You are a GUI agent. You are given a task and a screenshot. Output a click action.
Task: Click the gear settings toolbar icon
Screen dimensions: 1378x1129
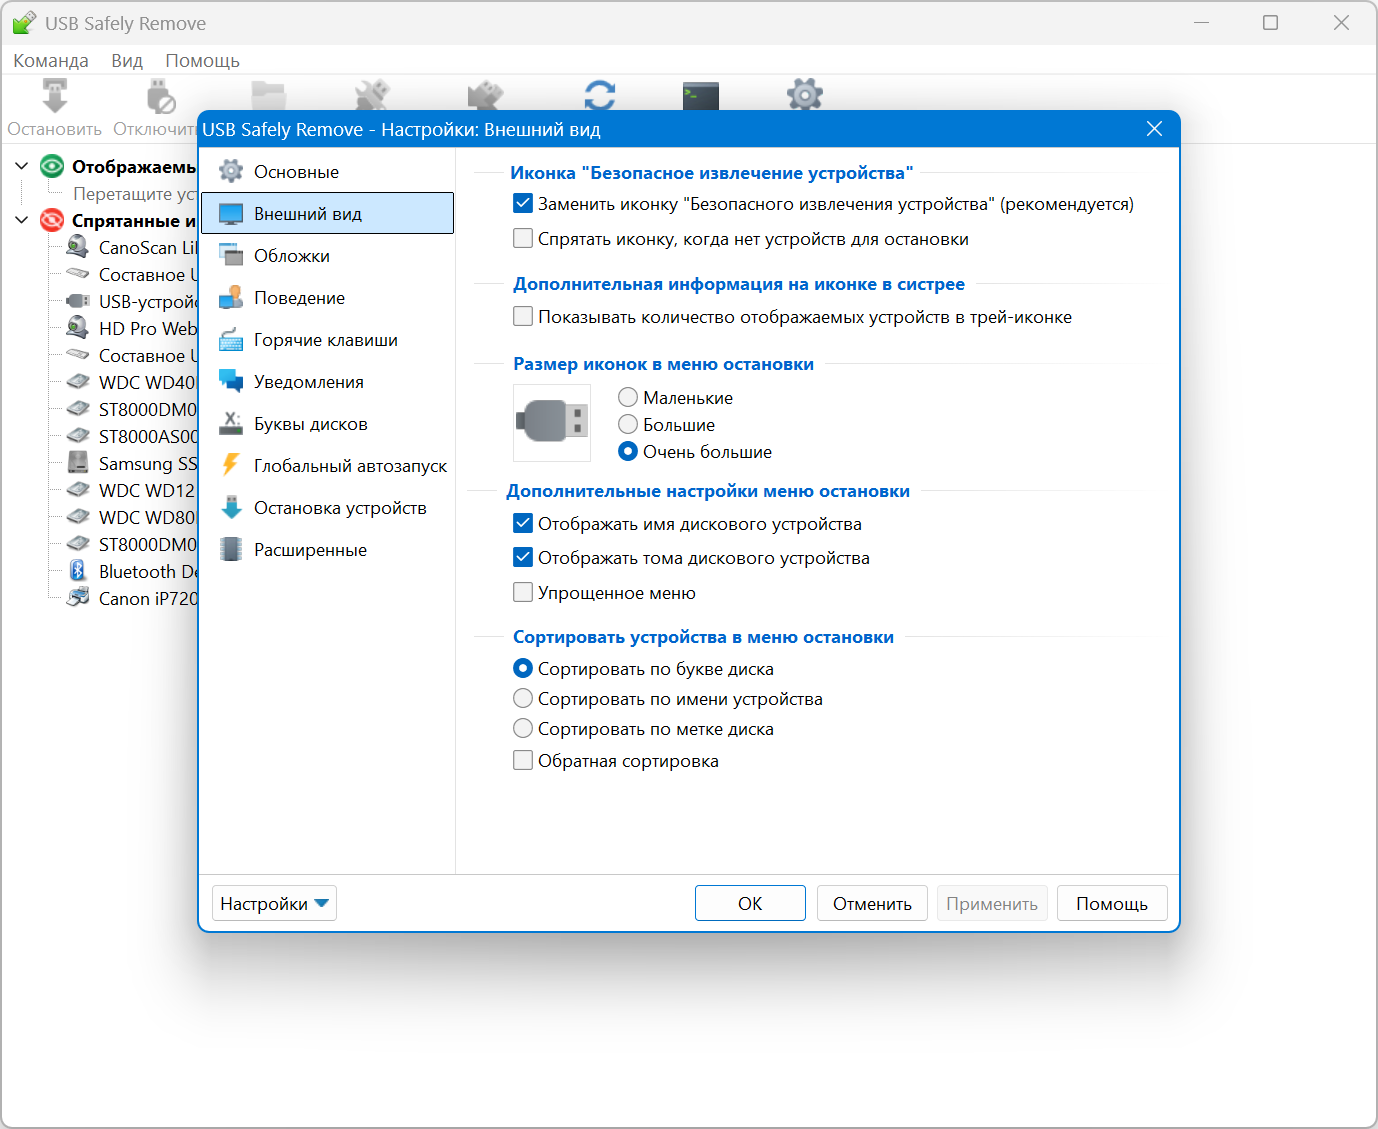tap(805, 96)
